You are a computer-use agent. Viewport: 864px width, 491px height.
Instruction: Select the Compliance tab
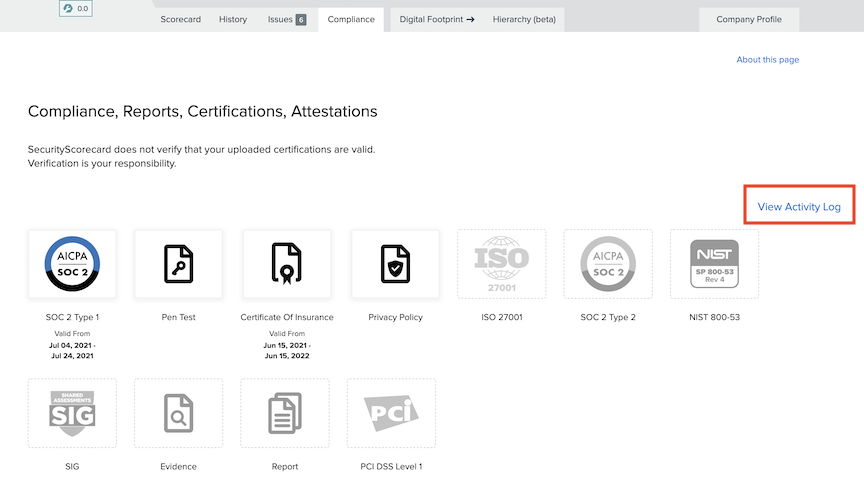351,19
